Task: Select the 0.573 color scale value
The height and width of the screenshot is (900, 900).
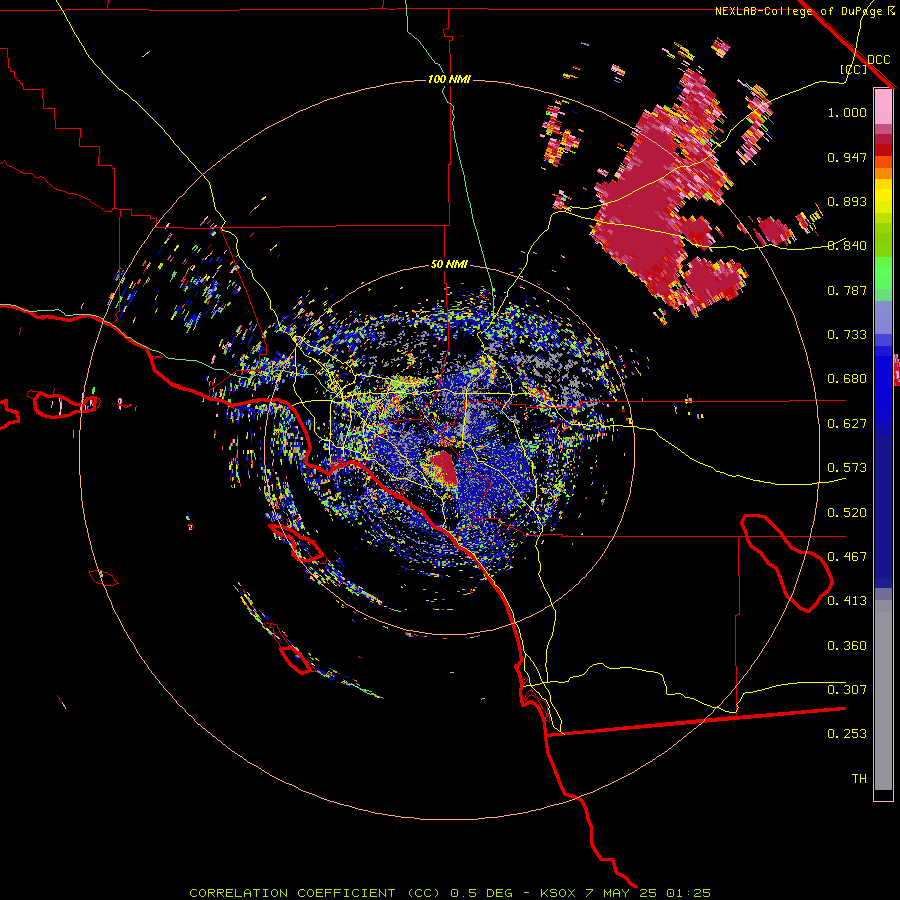Action: (x=847, y=468)
